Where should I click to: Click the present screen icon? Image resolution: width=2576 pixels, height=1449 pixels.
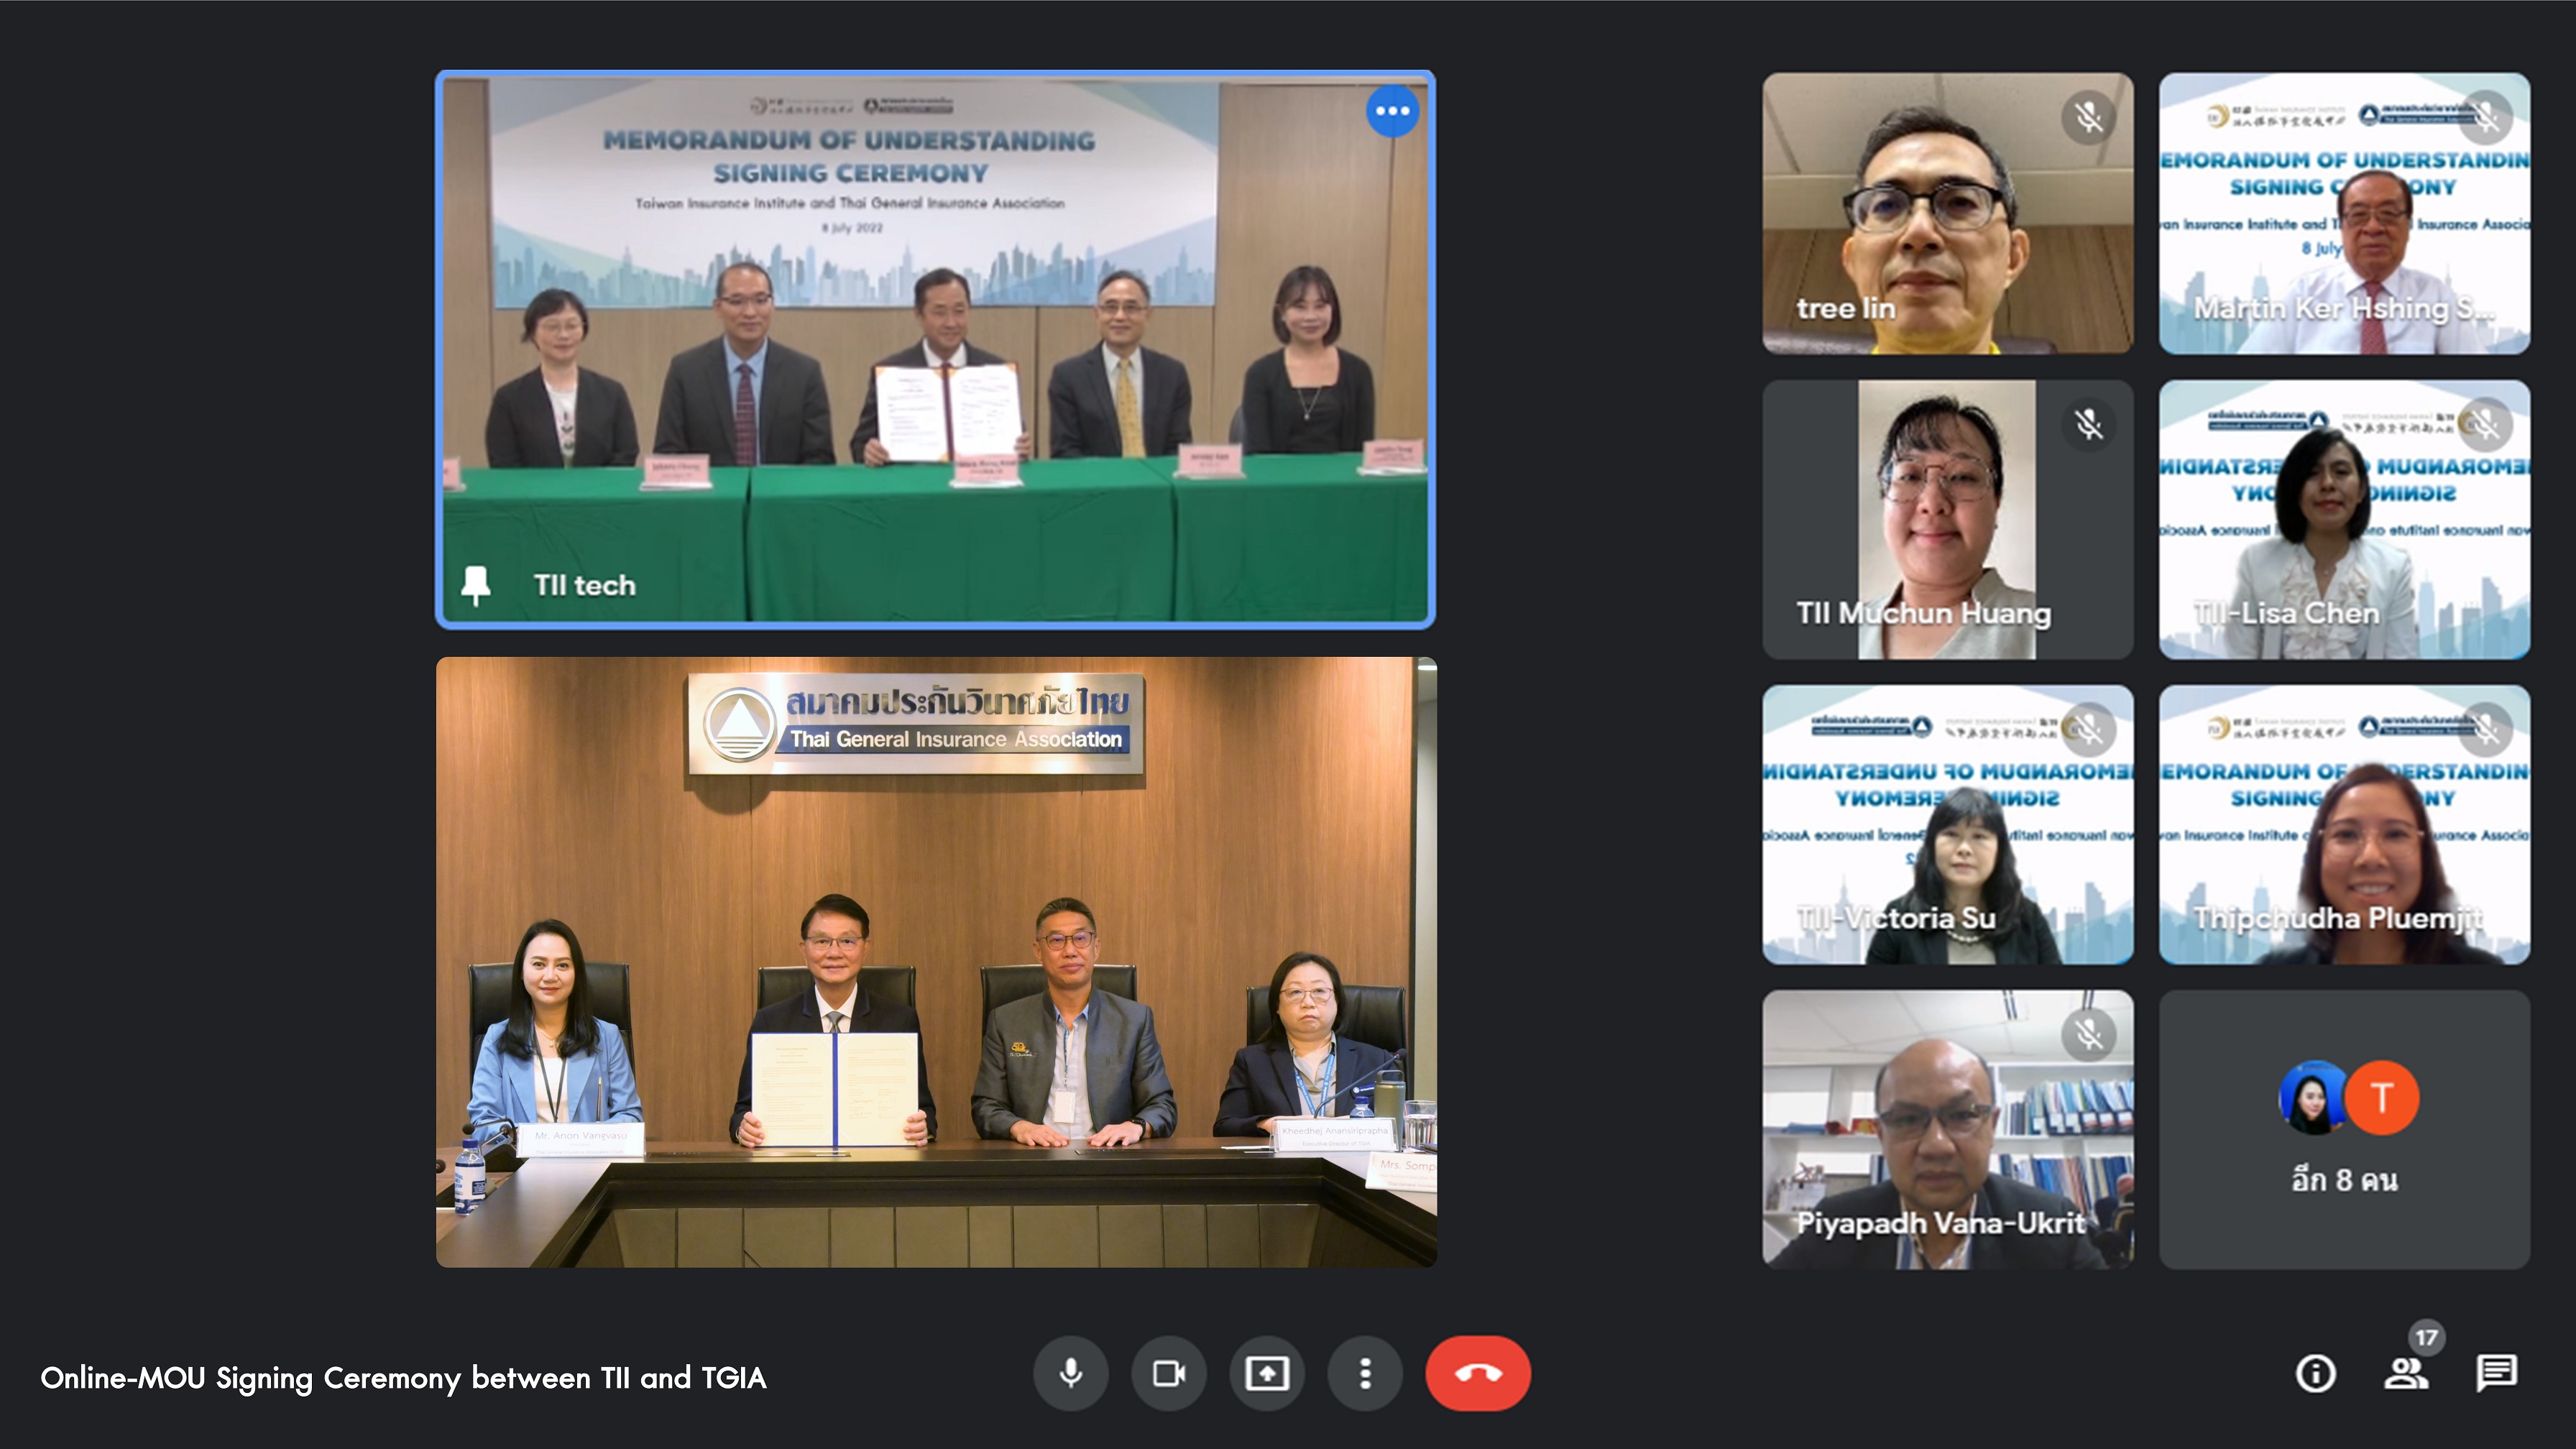click(1266, 1373)
